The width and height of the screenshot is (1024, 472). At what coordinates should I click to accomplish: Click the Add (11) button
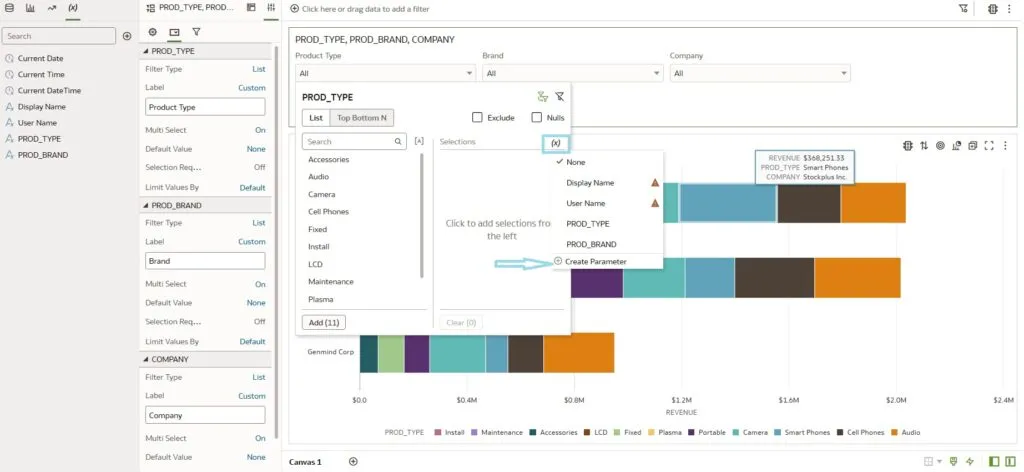pos(322,322)
